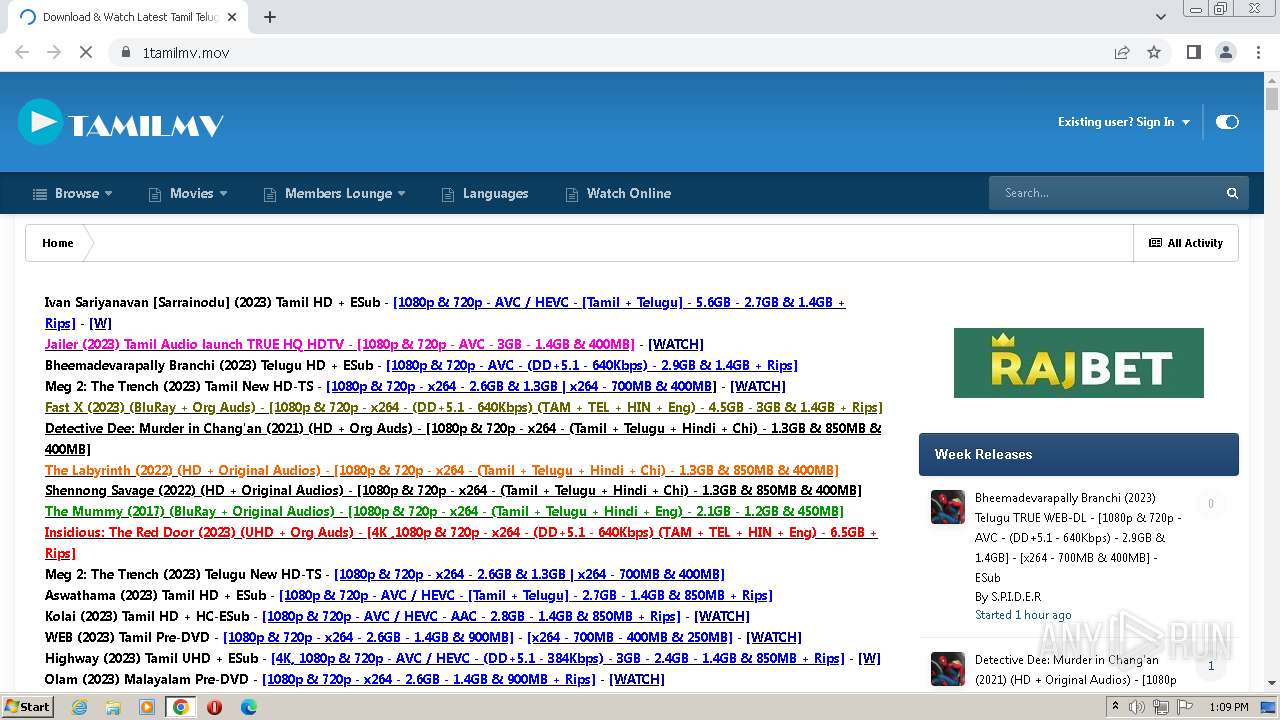This screenshot has width=1280, height=720.
Task: Click the WATCH link for Jailer
Action: 676,344
